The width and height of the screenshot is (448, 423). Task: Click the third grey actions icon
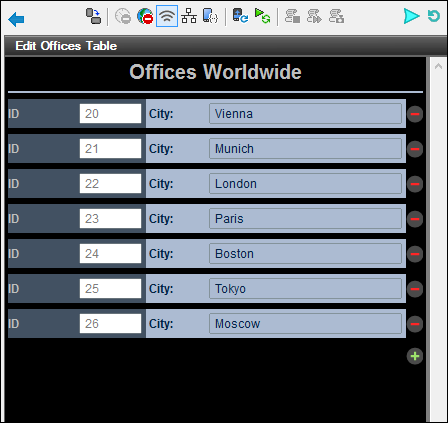point(336,16)
